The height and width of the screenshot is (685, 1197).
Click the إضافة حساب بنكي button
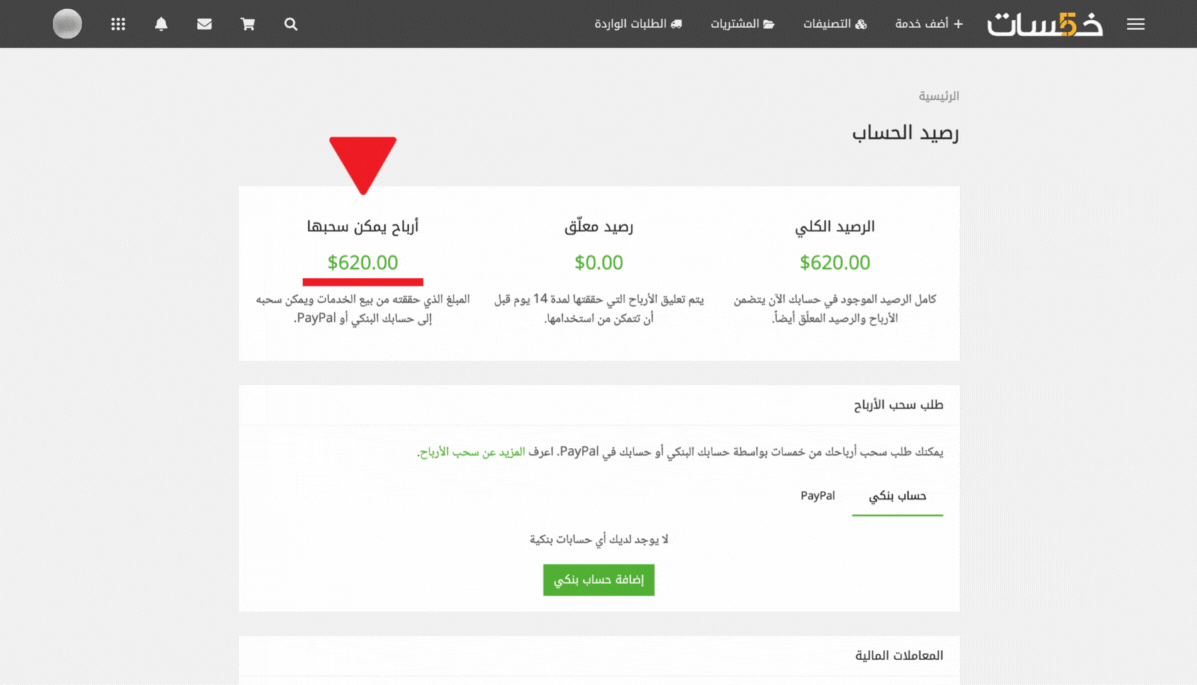click(598, 580)
